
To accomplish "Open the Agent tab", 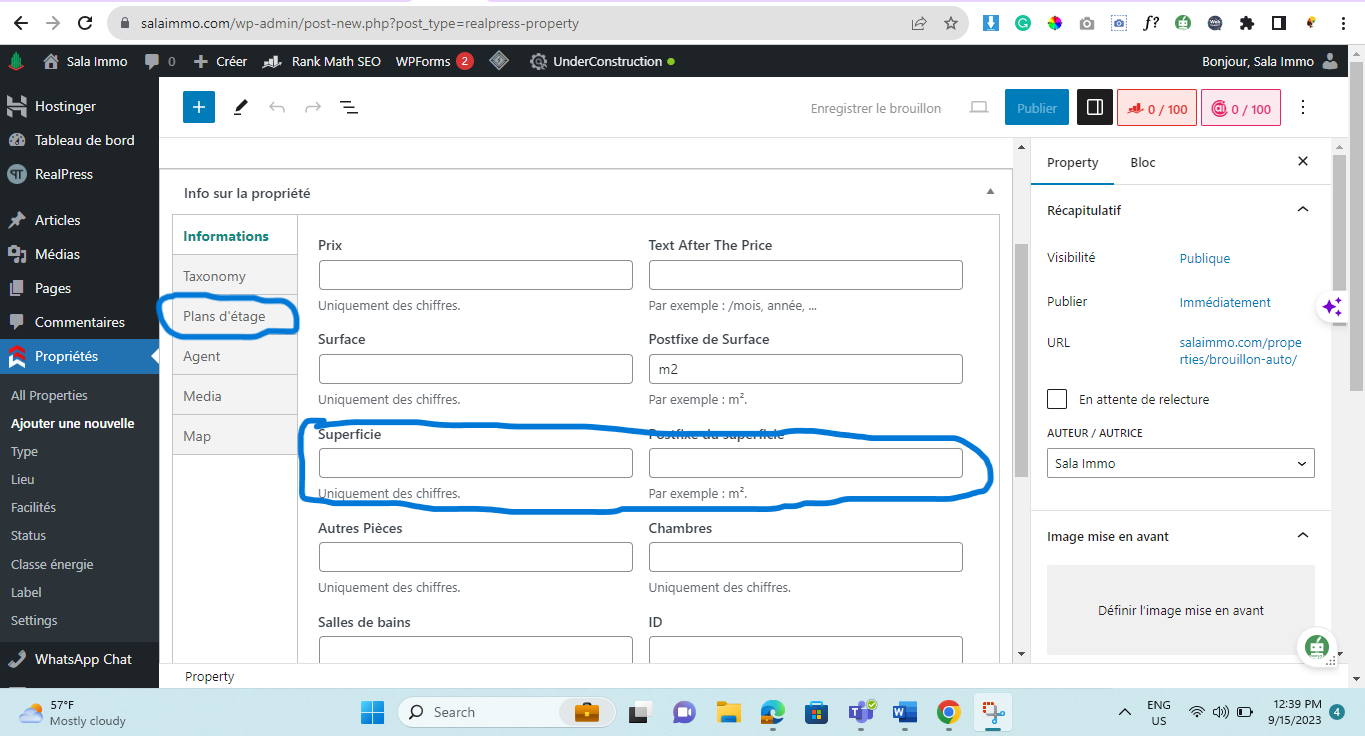I will pos(234,356).
